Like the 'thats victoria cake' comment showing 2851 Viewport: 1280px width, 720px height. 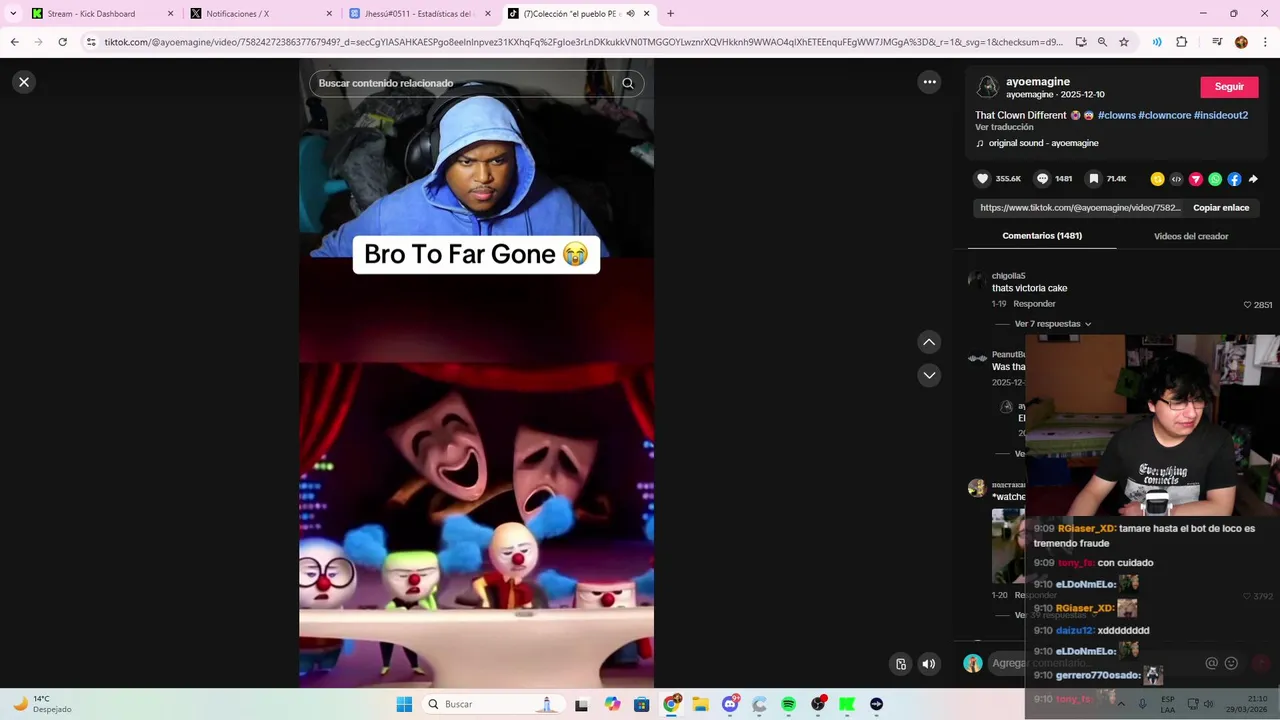pyautogui.click(x=1247, y=305)
